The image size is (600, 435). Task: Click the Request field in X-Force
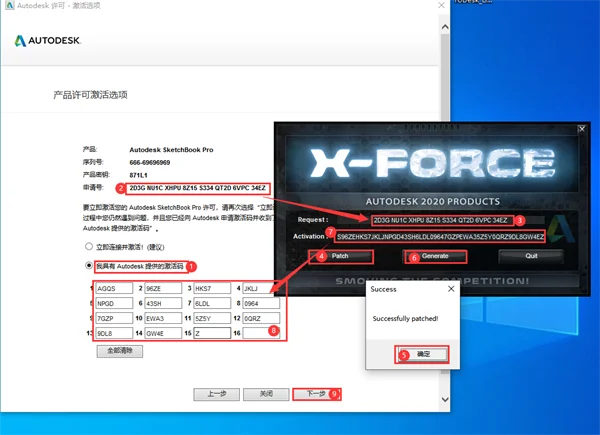pos(442,220)
